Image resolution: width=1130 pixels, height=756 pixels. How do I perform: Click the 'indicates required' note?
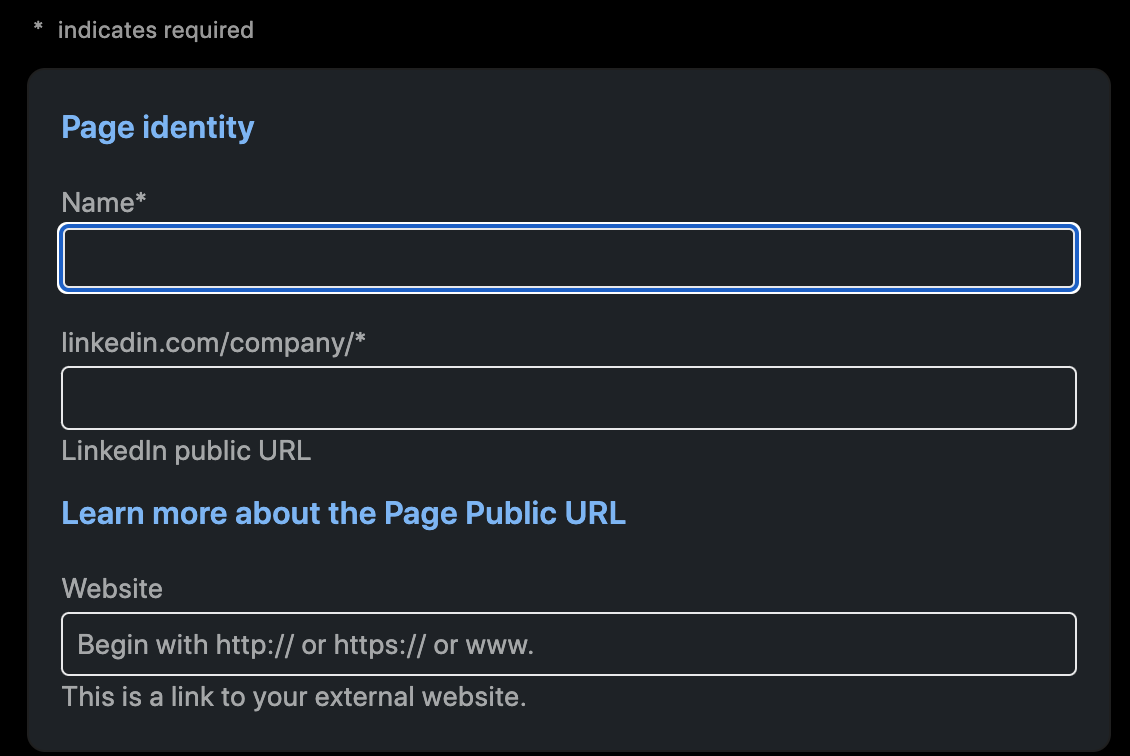156,30
